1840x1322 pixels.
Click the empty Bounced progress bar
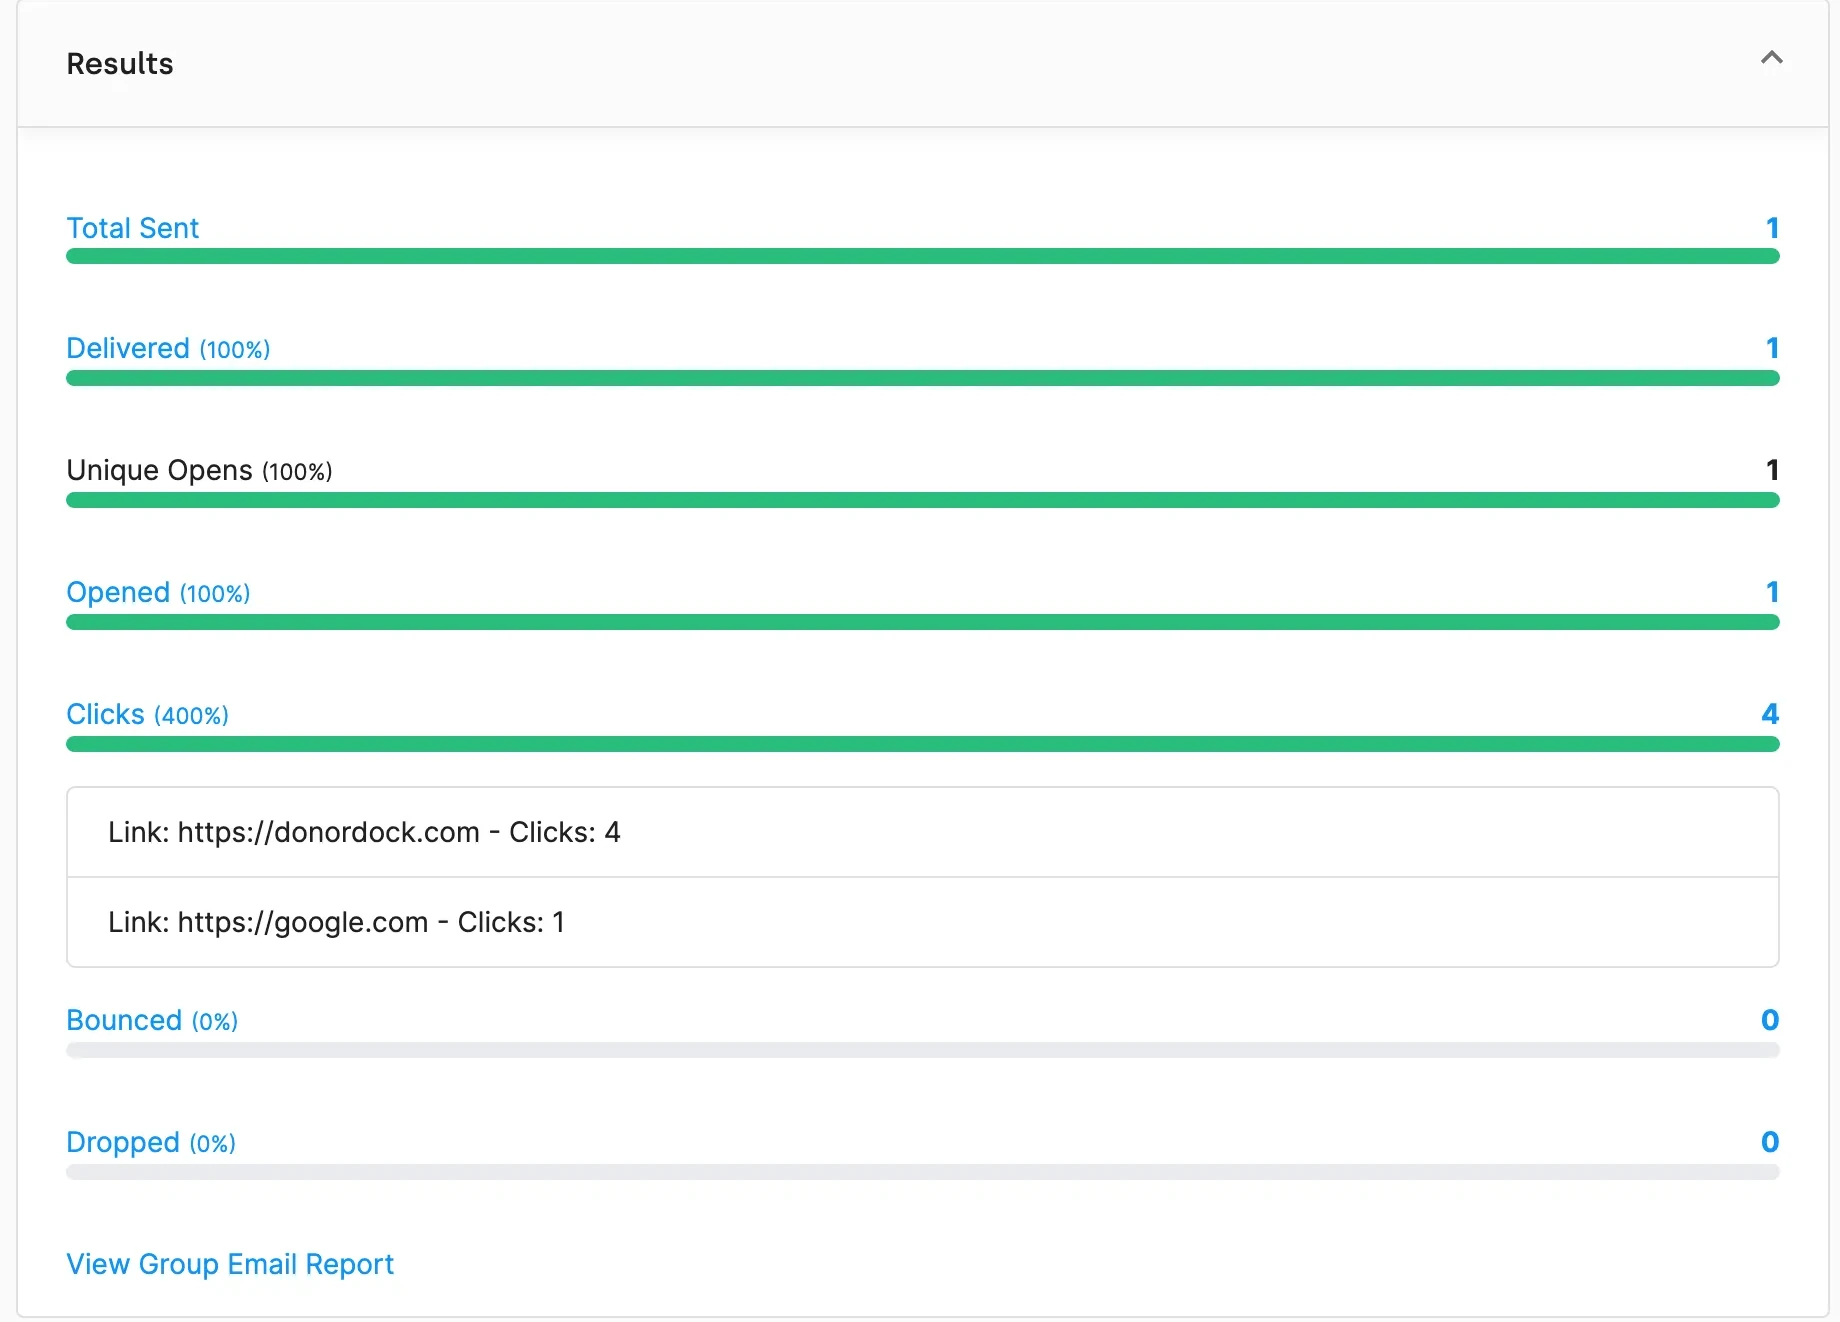tap(922, 1050)
